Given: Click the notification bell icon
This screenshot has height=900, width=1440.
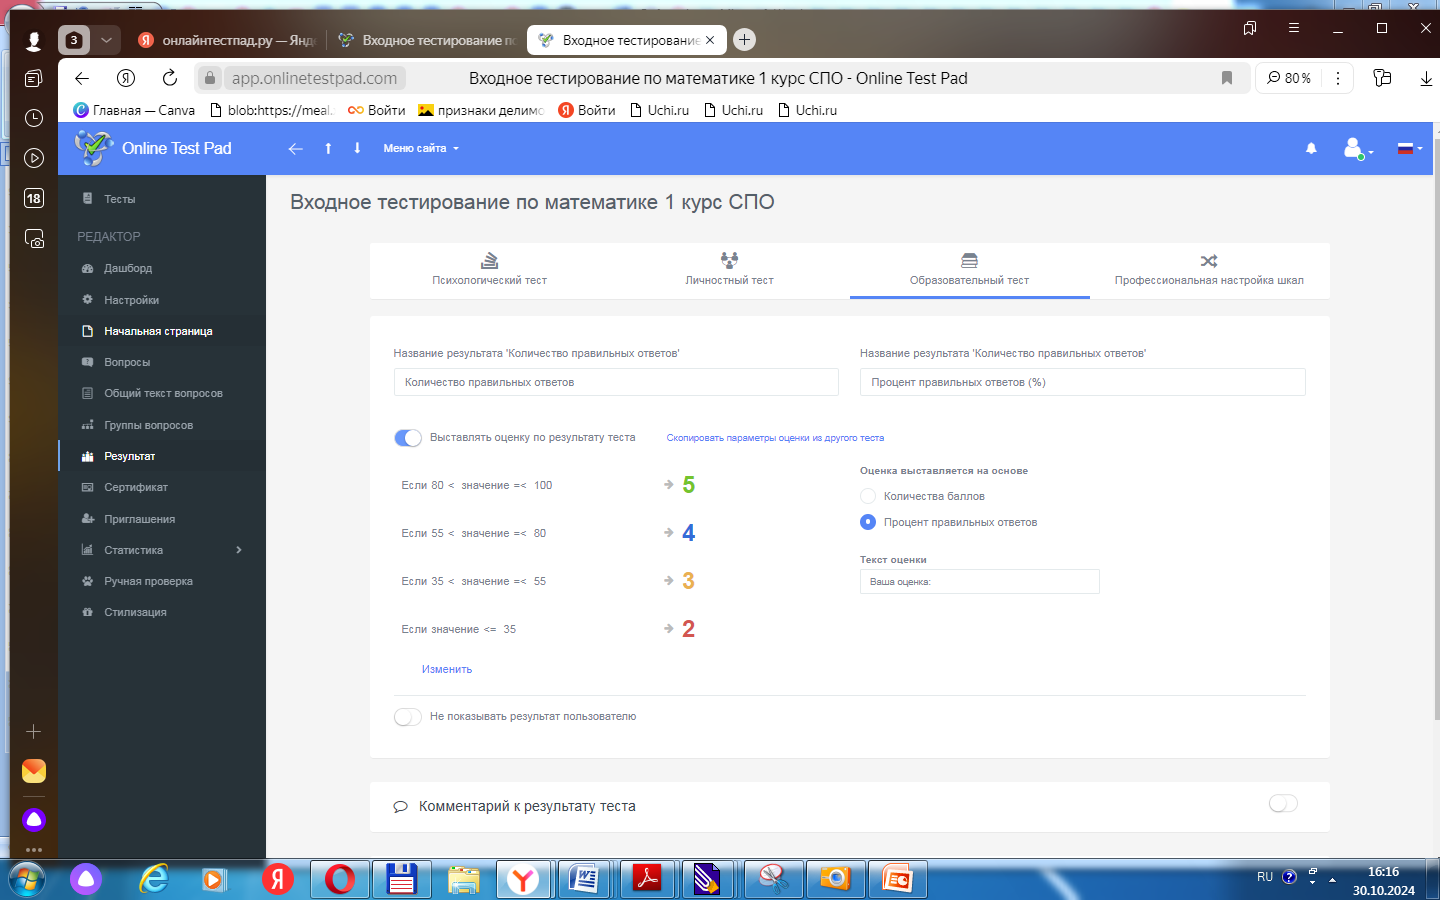Looking at the screenshot, I should (x=1311, y=149).
